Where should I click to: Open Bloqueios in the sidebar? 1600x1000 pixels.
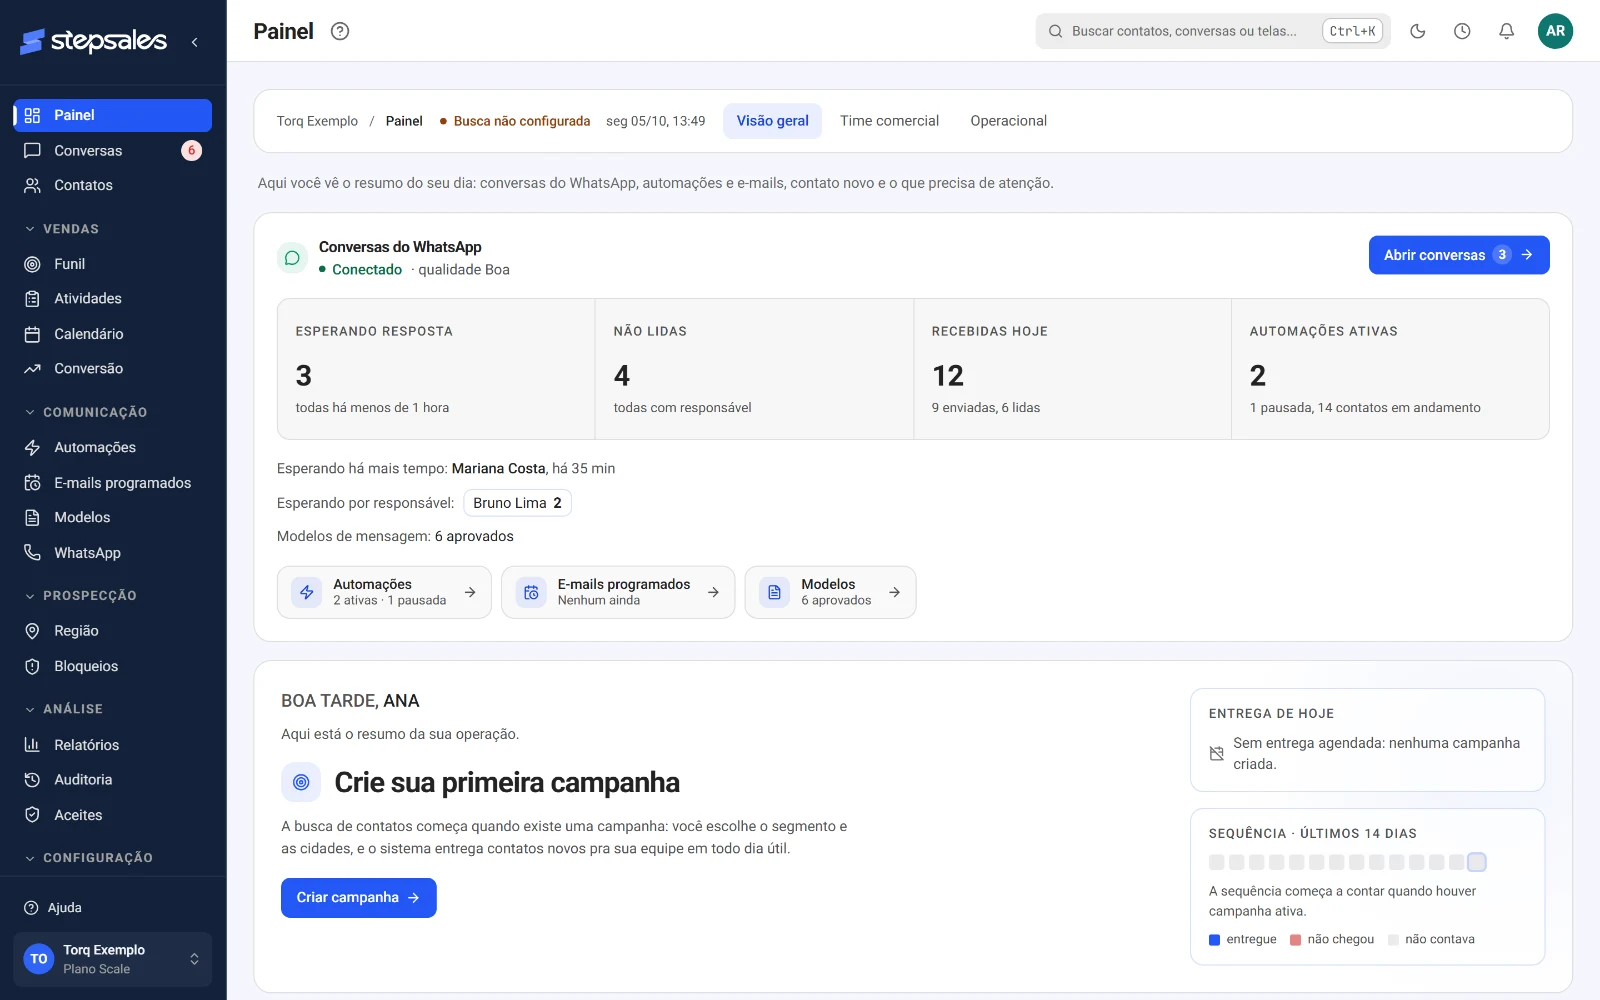[x=113, y=666]
